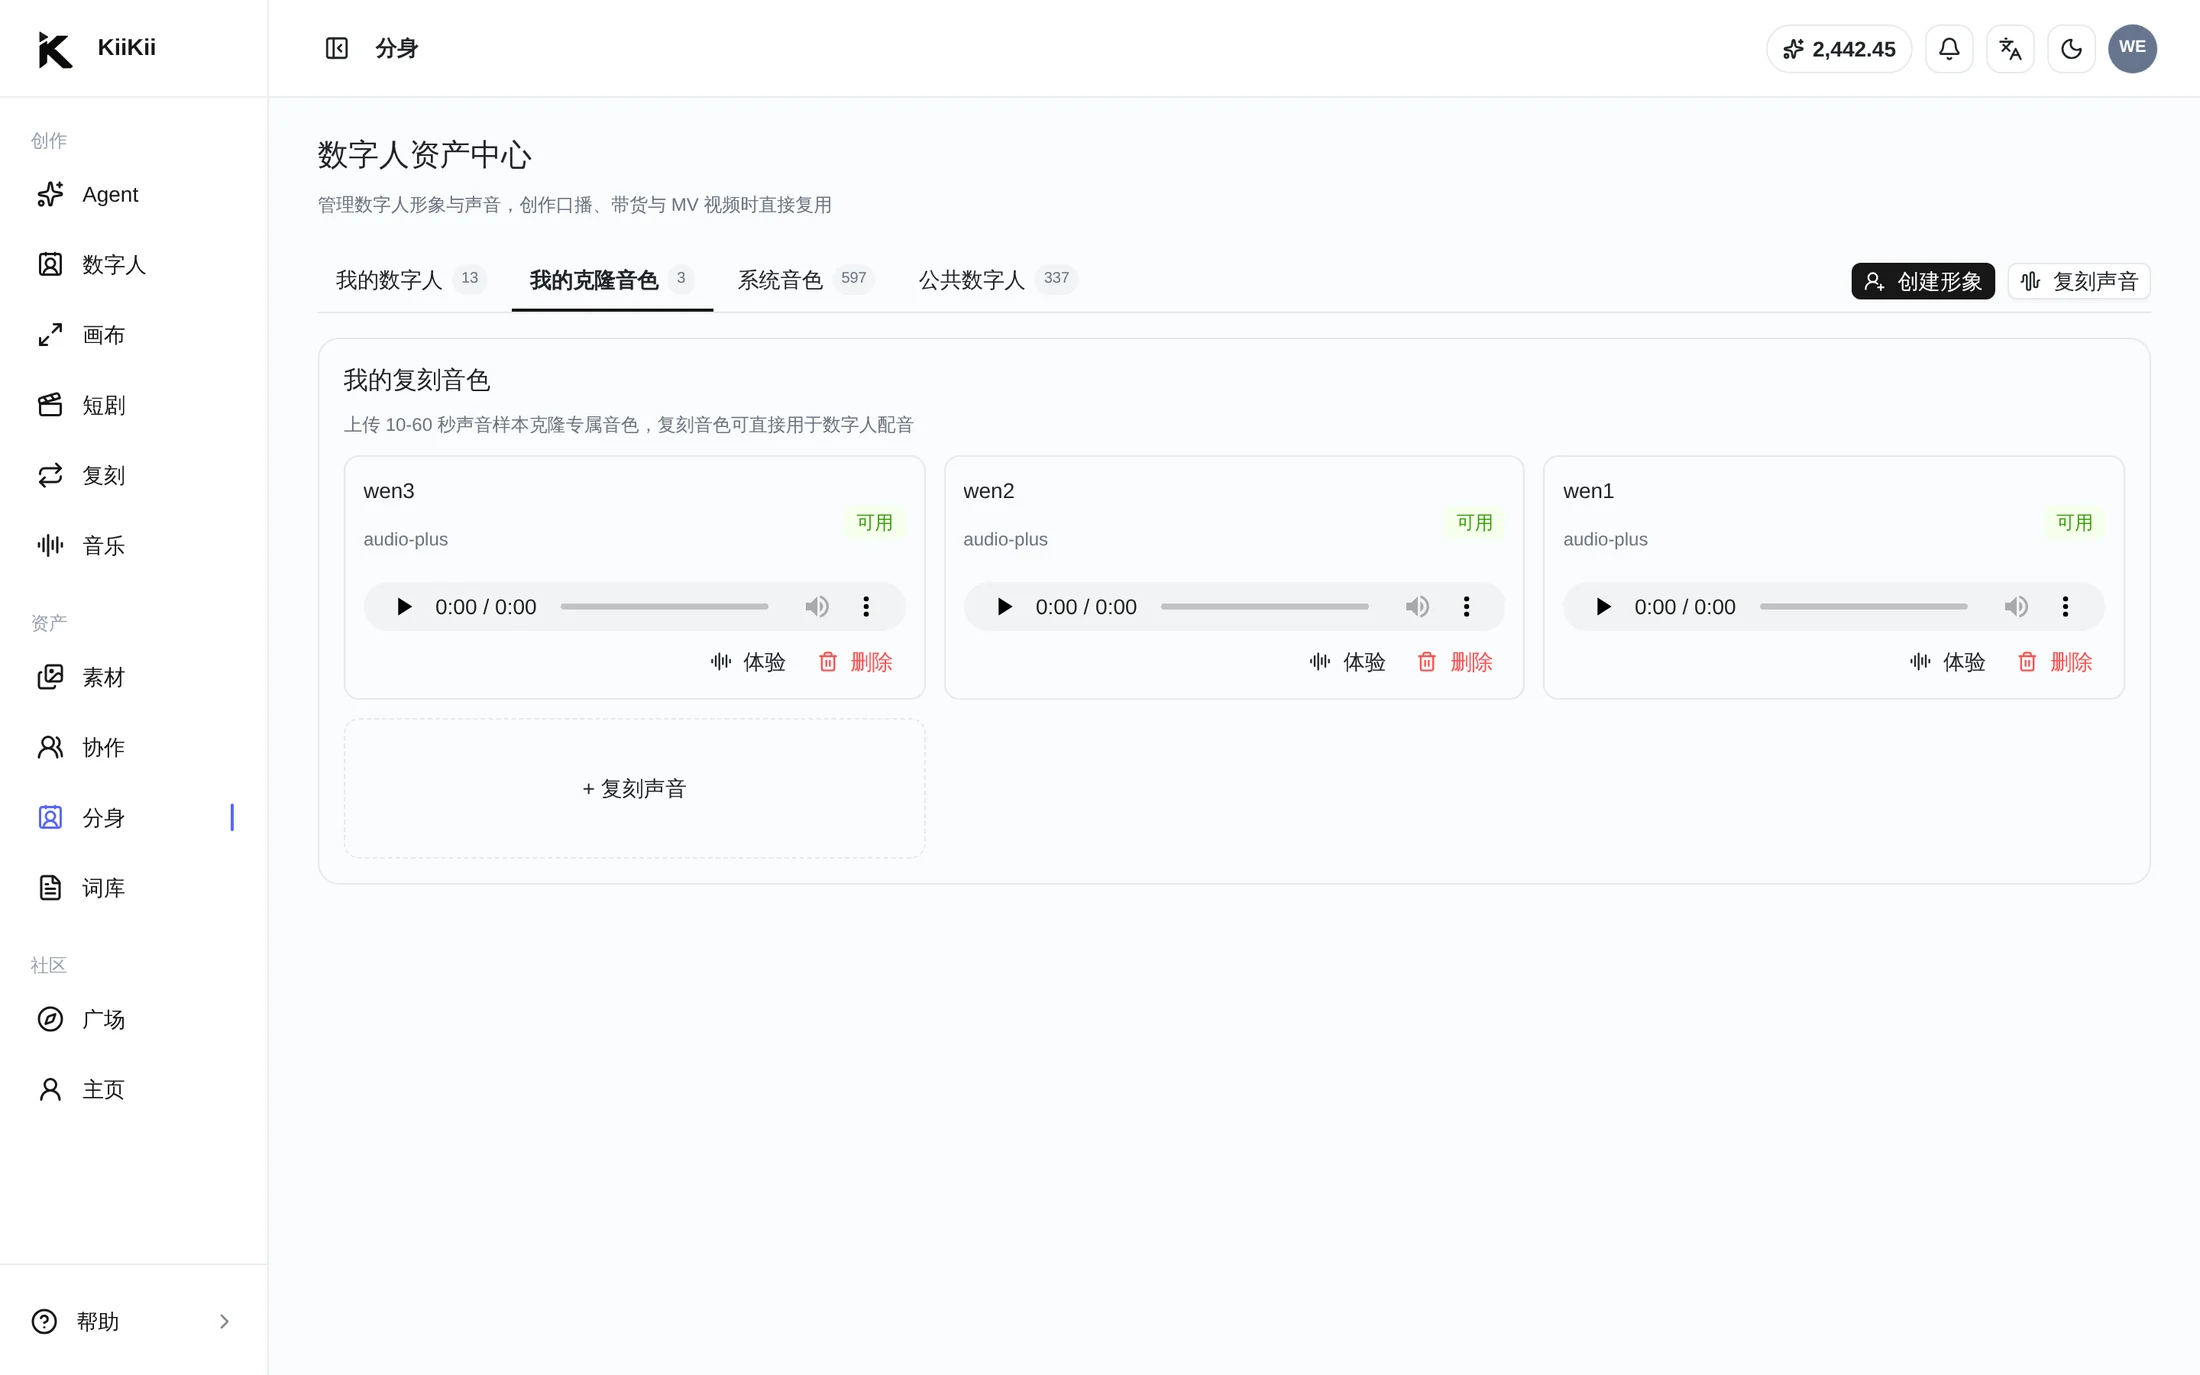The width and height of the screenshot is (2200, 1375).
Task: Open 协作 collaboration page
Action: click(x=134, y=747)
